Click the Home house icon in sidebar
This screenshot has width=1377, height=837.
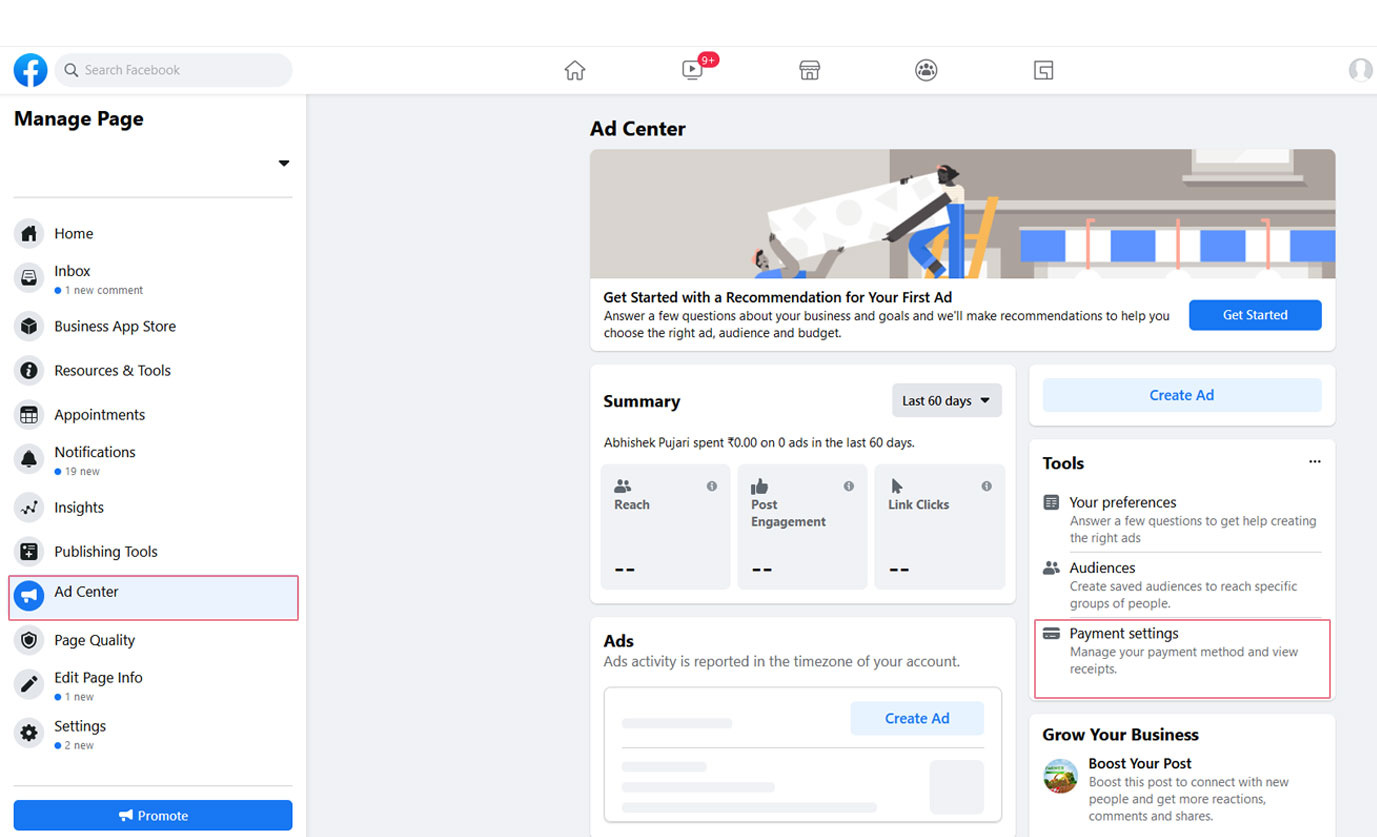29,234
